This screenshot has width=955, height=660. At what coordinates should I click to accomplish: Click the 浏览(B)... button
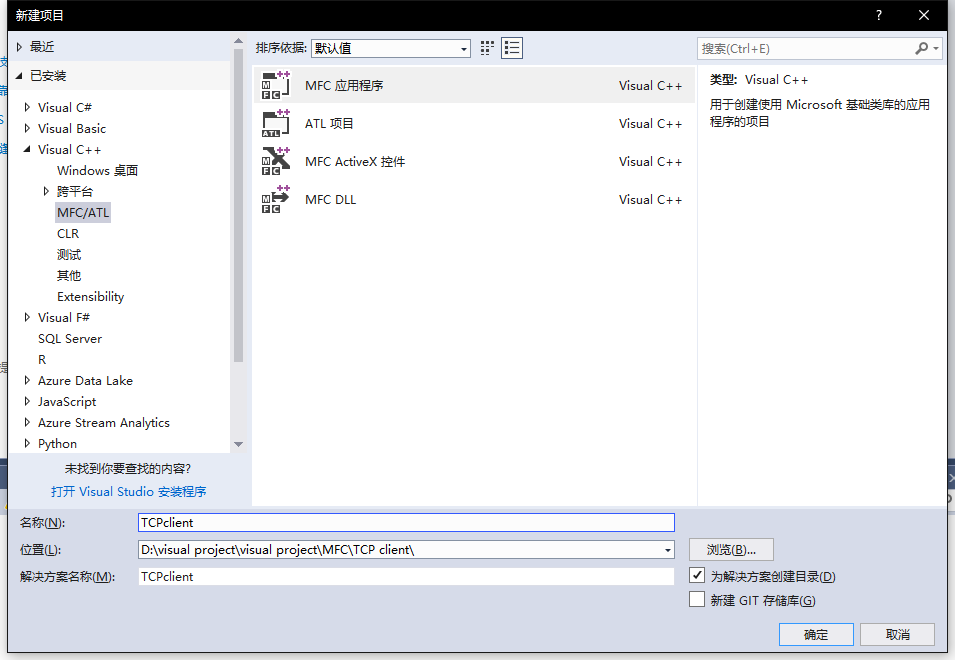click(x=731, y=550)
